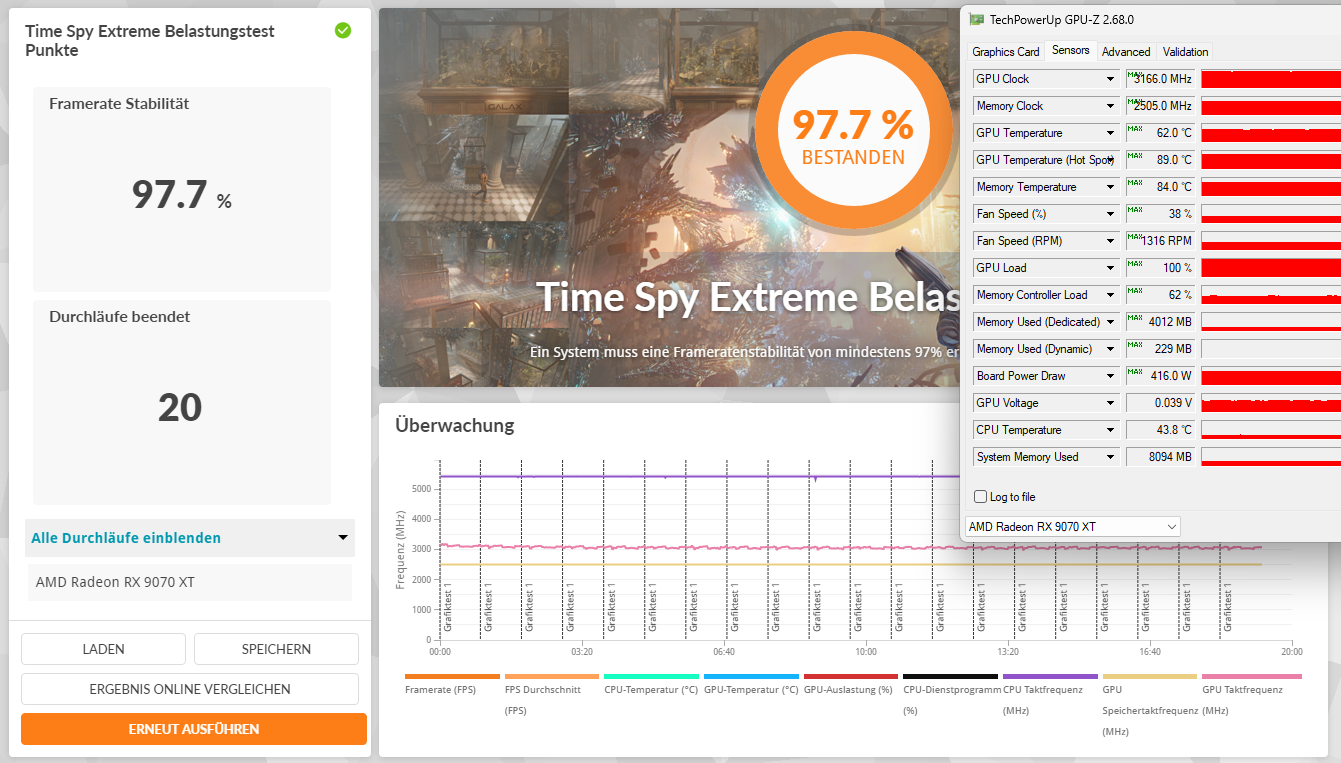
Task: Open the System Memory Used dropdown
Action: pyautogui.click(x=1109, y=457)
